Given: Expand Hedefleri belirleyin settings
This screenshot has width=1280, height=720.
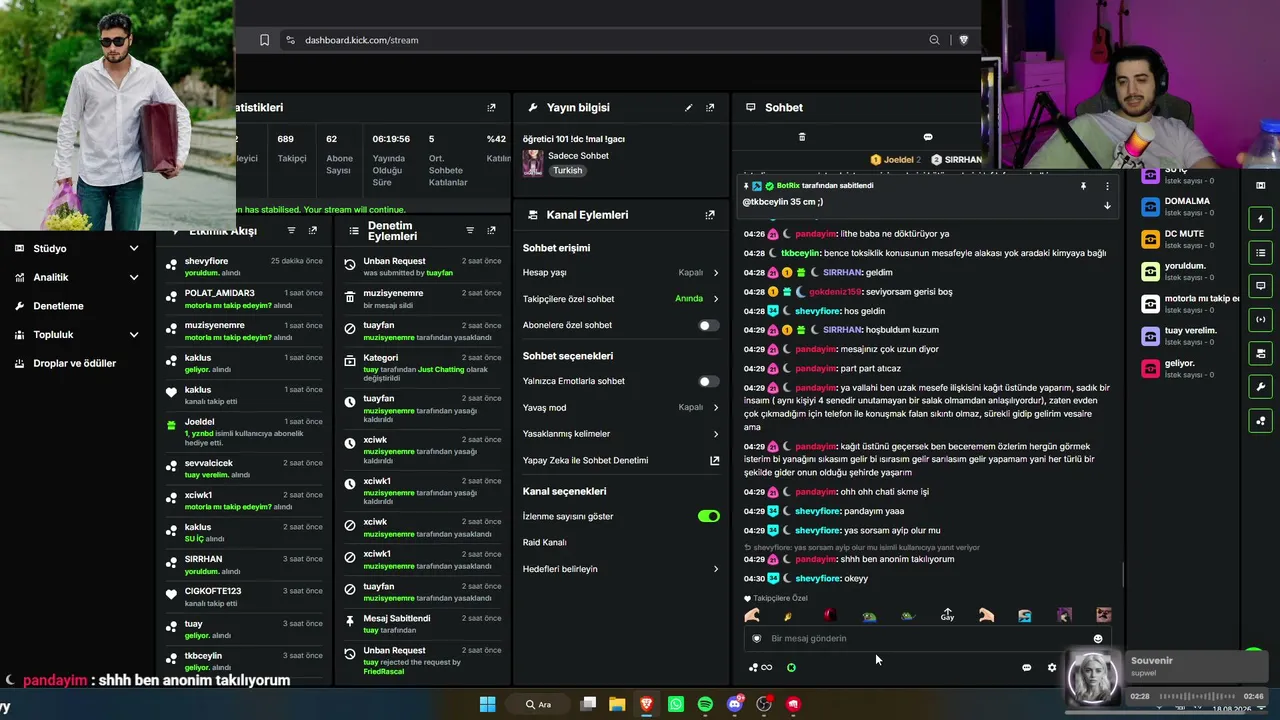Looking at the screenshot, I should (620, 569).
